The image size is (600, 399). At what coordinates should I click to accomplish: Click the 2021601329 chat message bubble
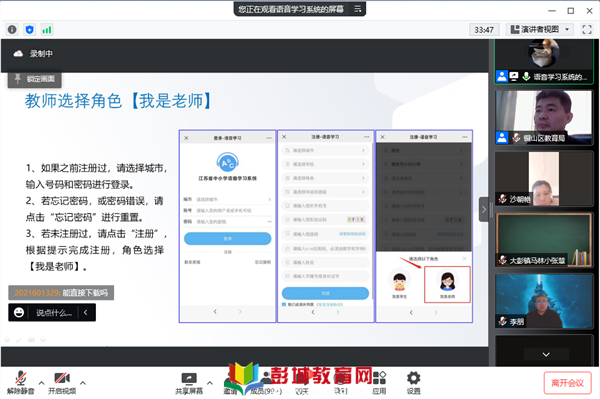coord(61,293)
